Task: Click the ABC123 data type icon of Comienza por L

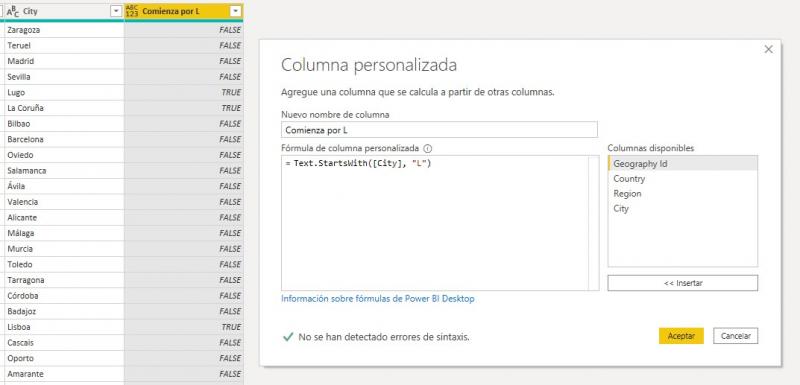Action: [132, 11]
